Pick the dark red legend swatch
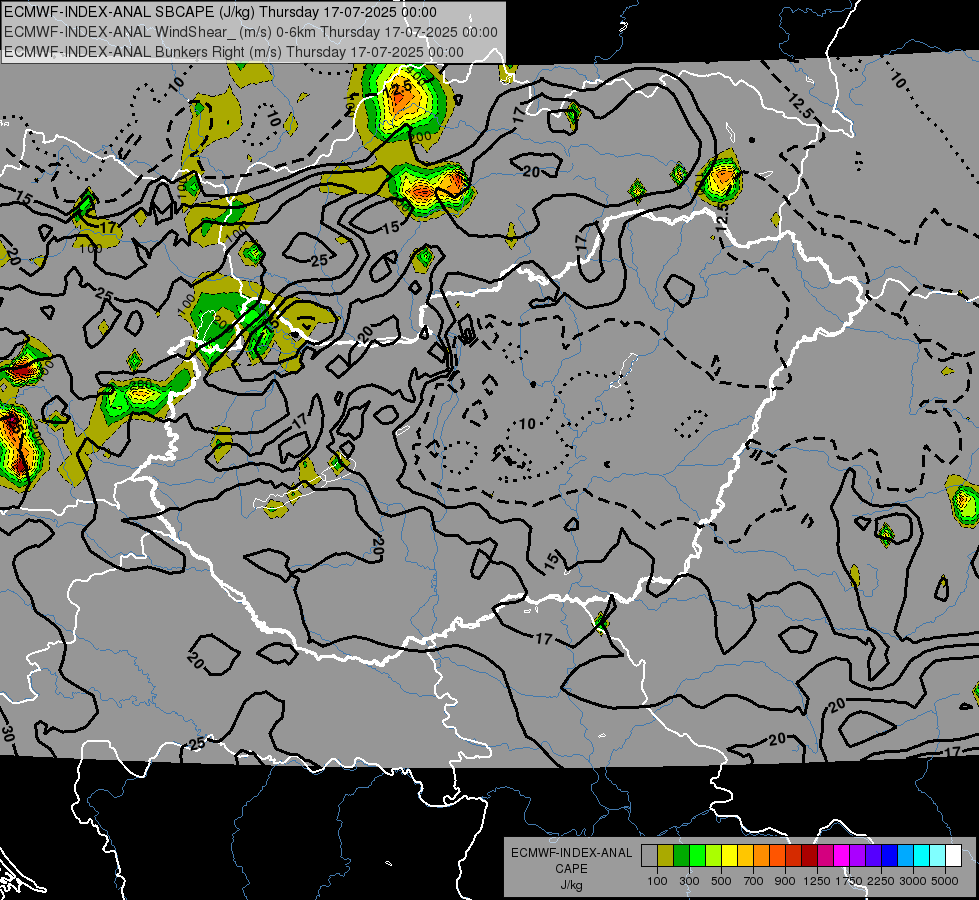 coord(810,856)
